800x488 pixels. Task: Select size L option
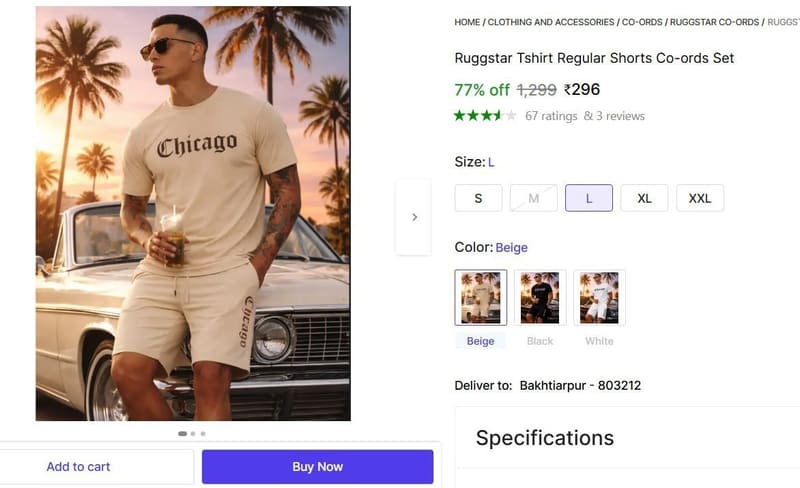589,198
